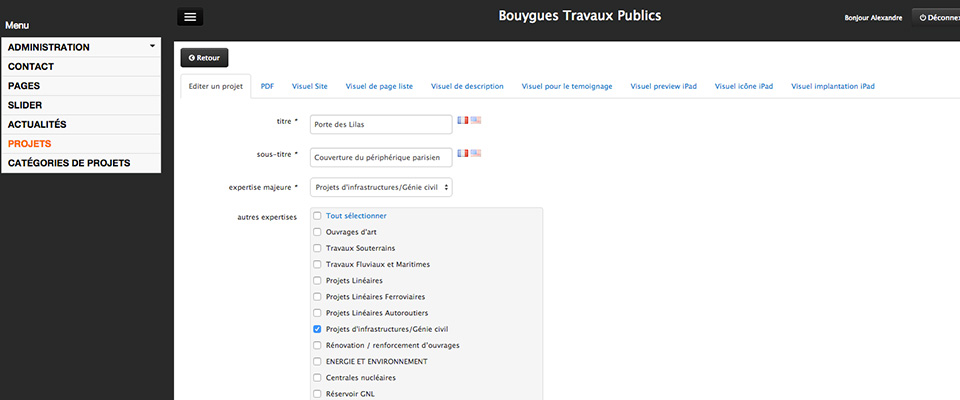Enable the Centrales nucléaires checkbox
960x400 pixels.
click(x=317, y=378)
